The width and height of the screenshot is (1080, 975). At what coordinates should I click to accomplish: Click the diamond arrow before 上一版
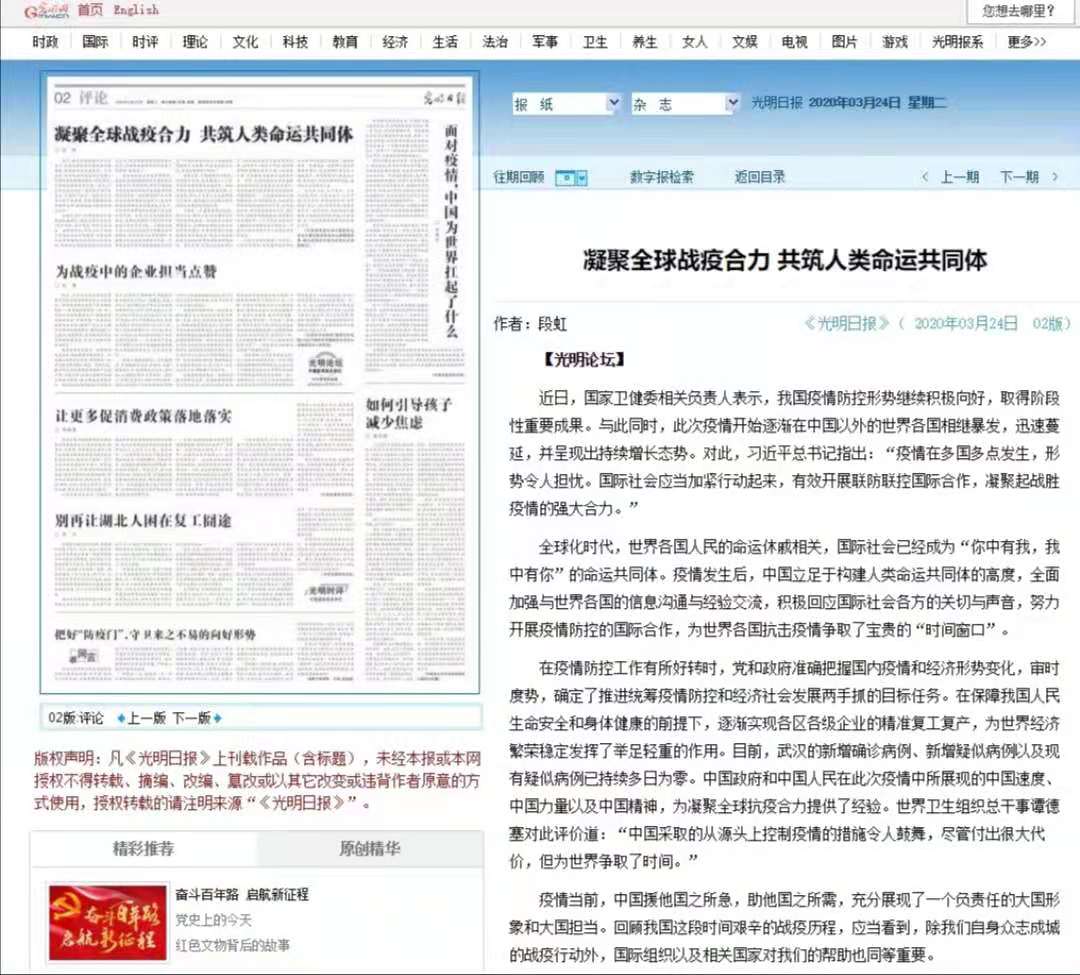(121, 718)
